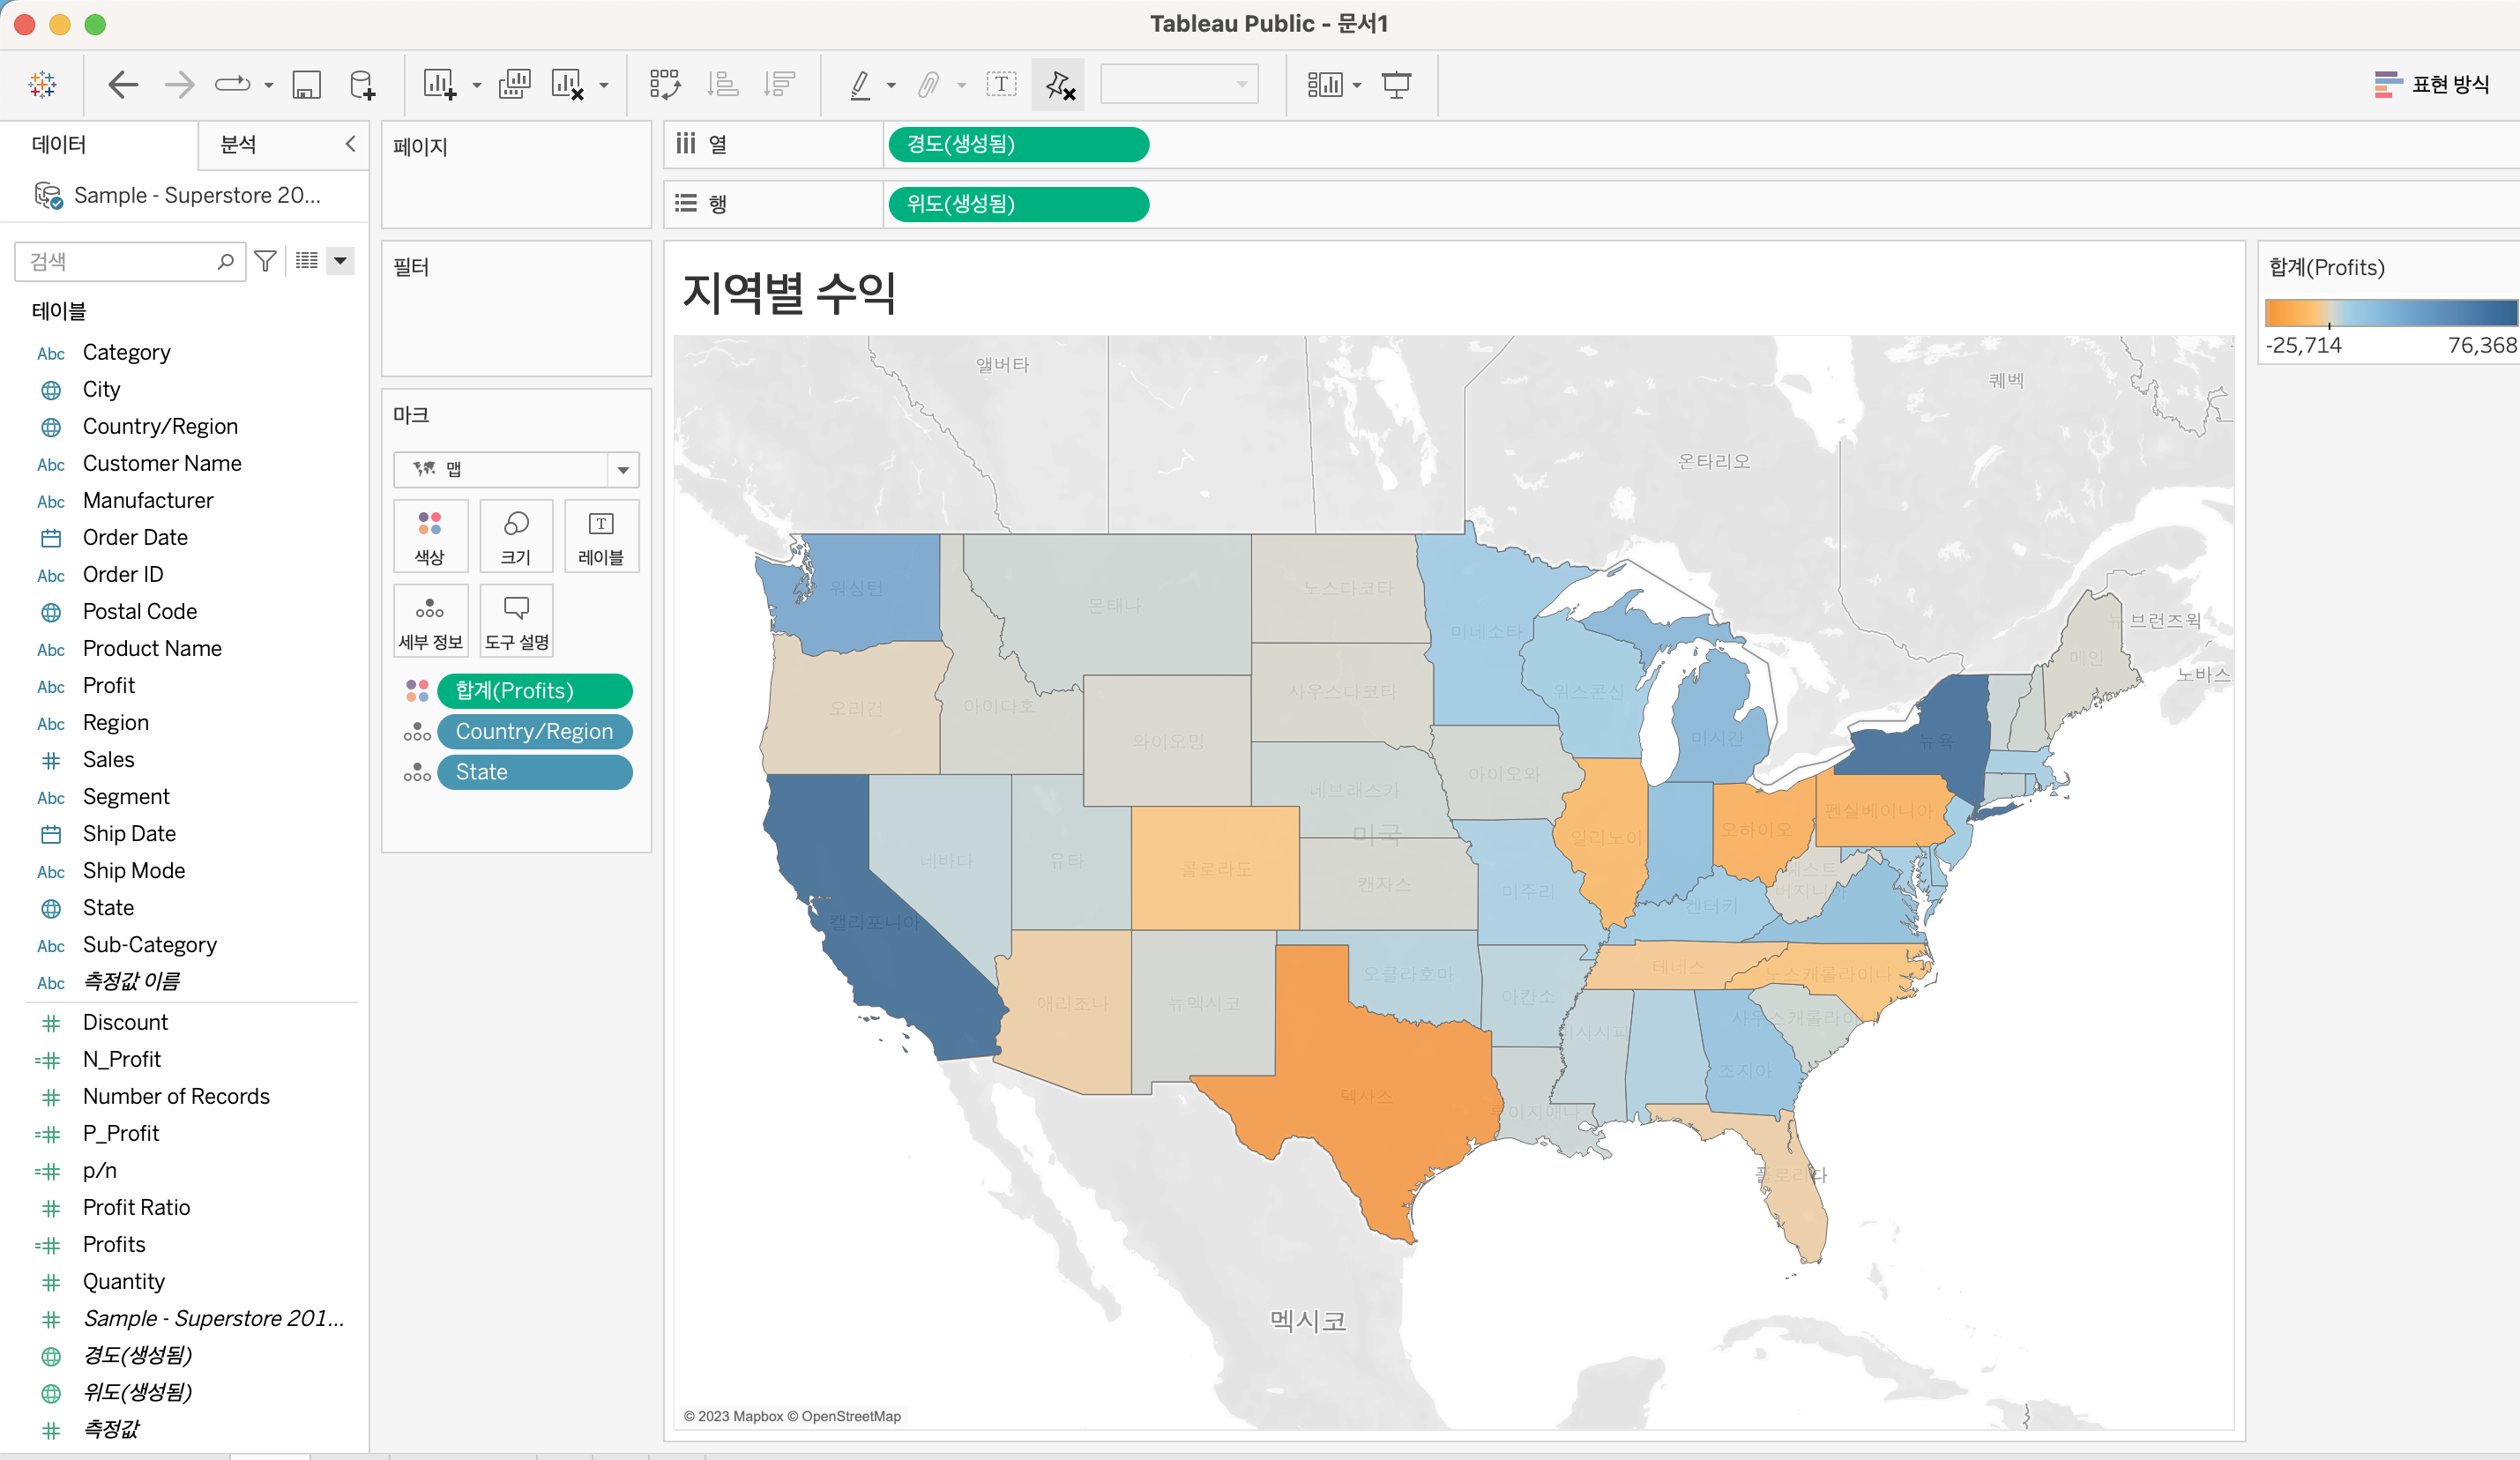Screen dimensions: 2520x1460
Task: Open show/hide cards dropdown arrow
Action: [1357, 86]
